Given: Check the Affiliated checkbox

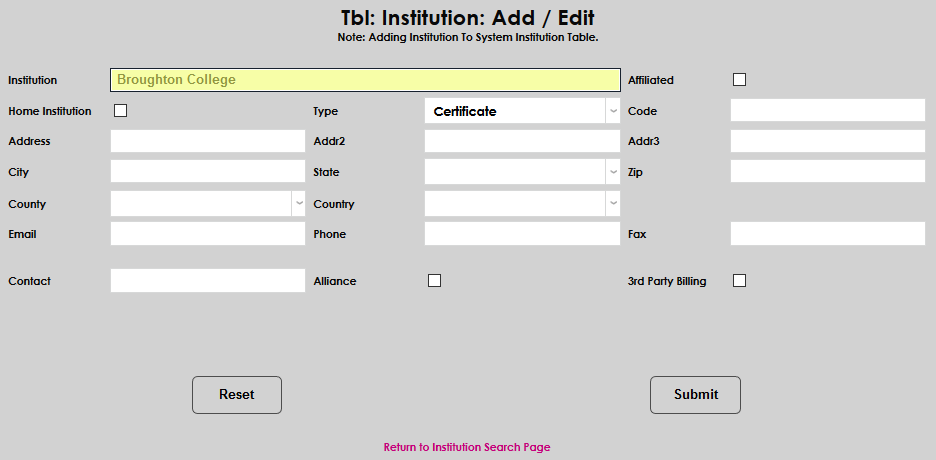Looking at the screenshot, I should (740, 80).
